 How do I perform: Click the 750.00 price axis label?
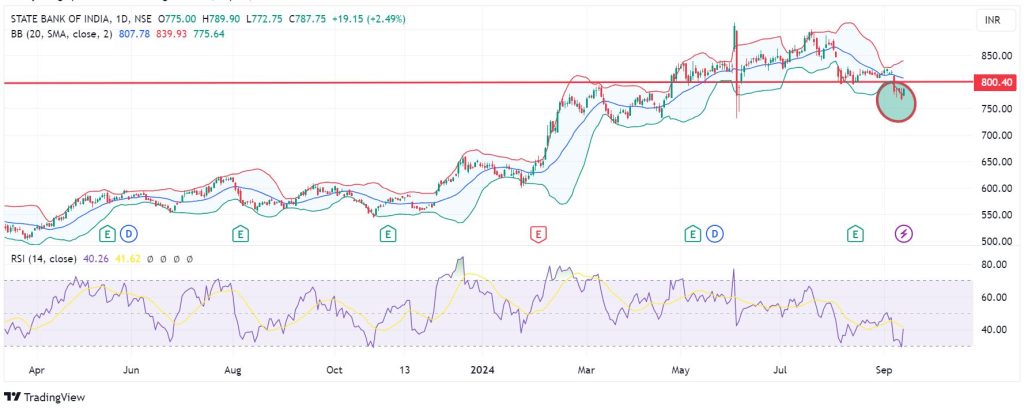click(x=996, y=109)
